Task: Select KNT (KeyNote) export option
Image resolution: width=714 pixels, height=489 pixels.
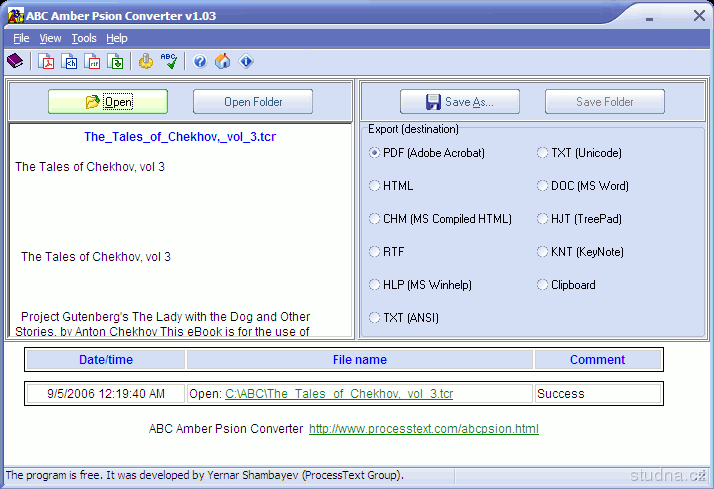Action: tap(581, 252)
